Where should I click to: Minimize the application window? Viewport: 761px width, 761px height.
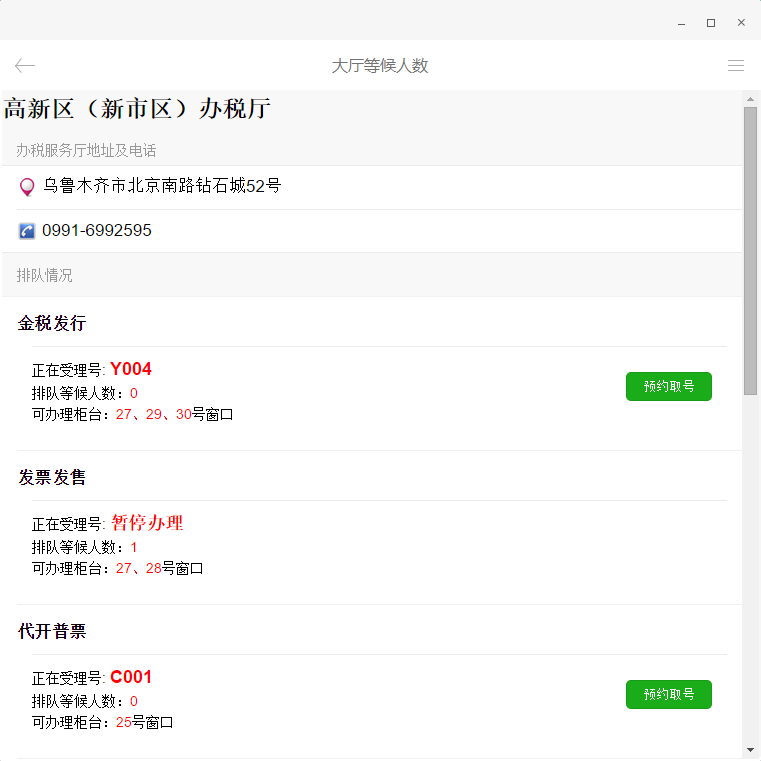tap(681, 22)
